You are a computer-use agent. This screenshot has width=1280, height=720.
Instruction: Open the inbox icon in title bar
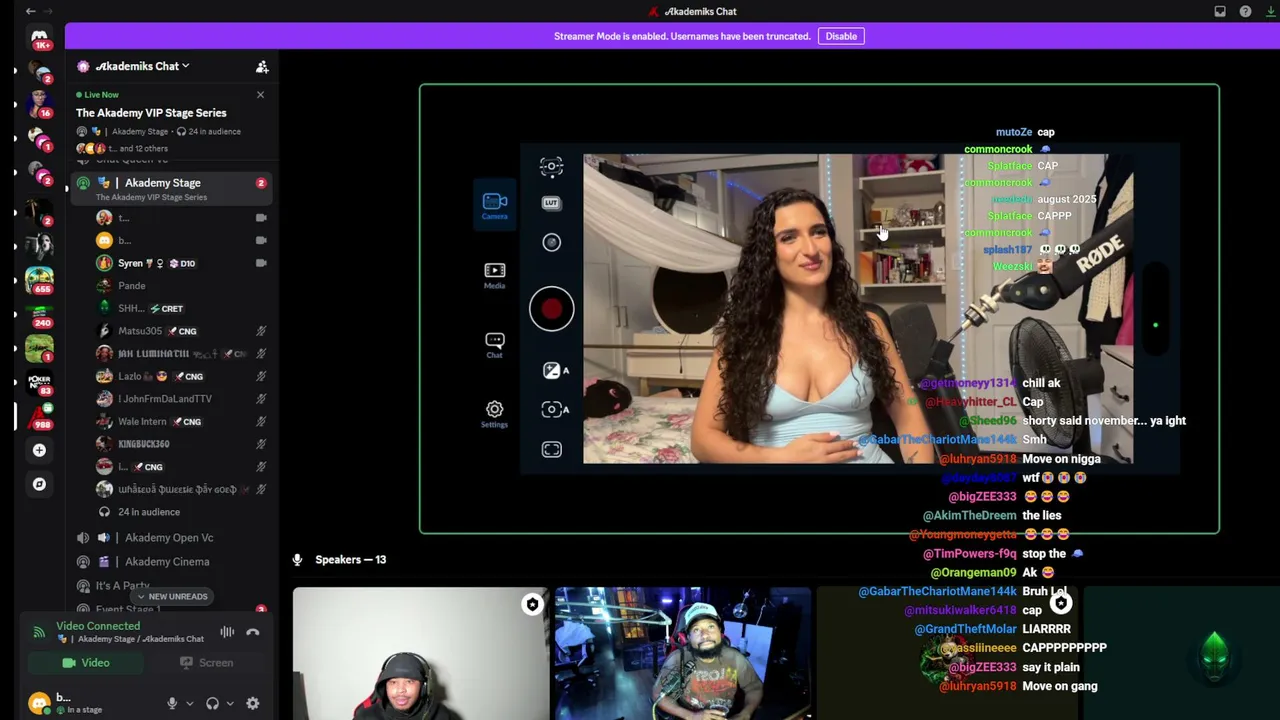coord(1220,11)
